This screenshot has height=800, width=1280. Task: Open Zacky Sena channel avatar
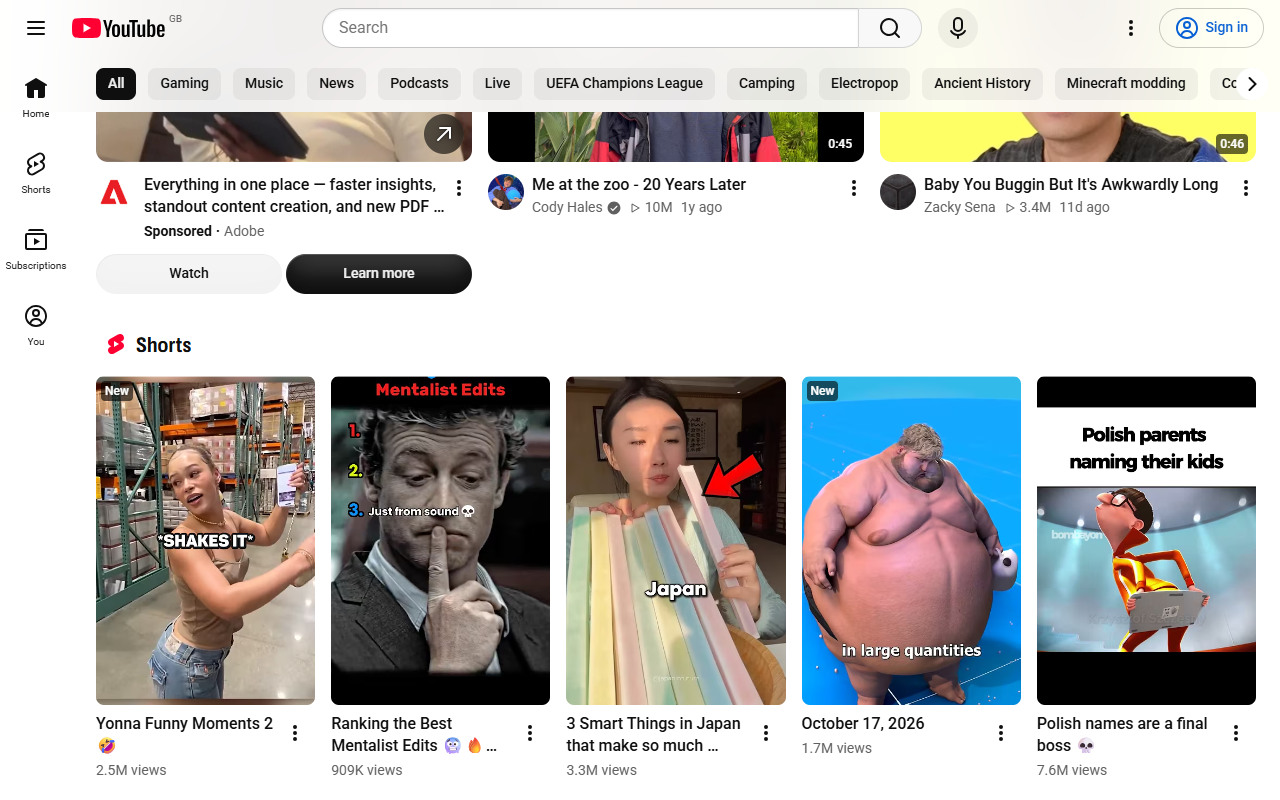point(898,192)
